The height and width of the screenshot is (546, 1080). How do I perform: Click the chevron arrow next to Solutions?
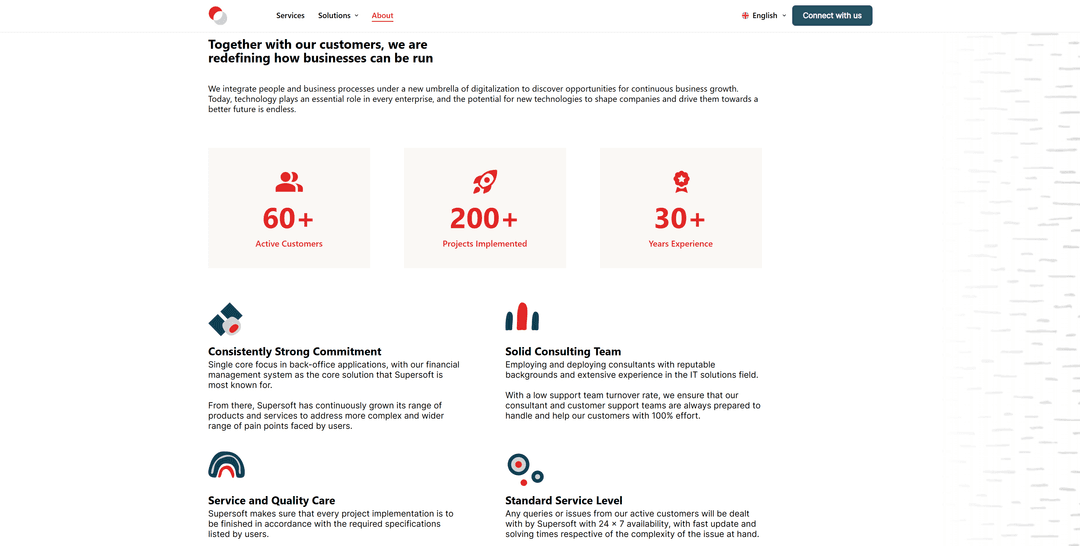pos(357,16)
